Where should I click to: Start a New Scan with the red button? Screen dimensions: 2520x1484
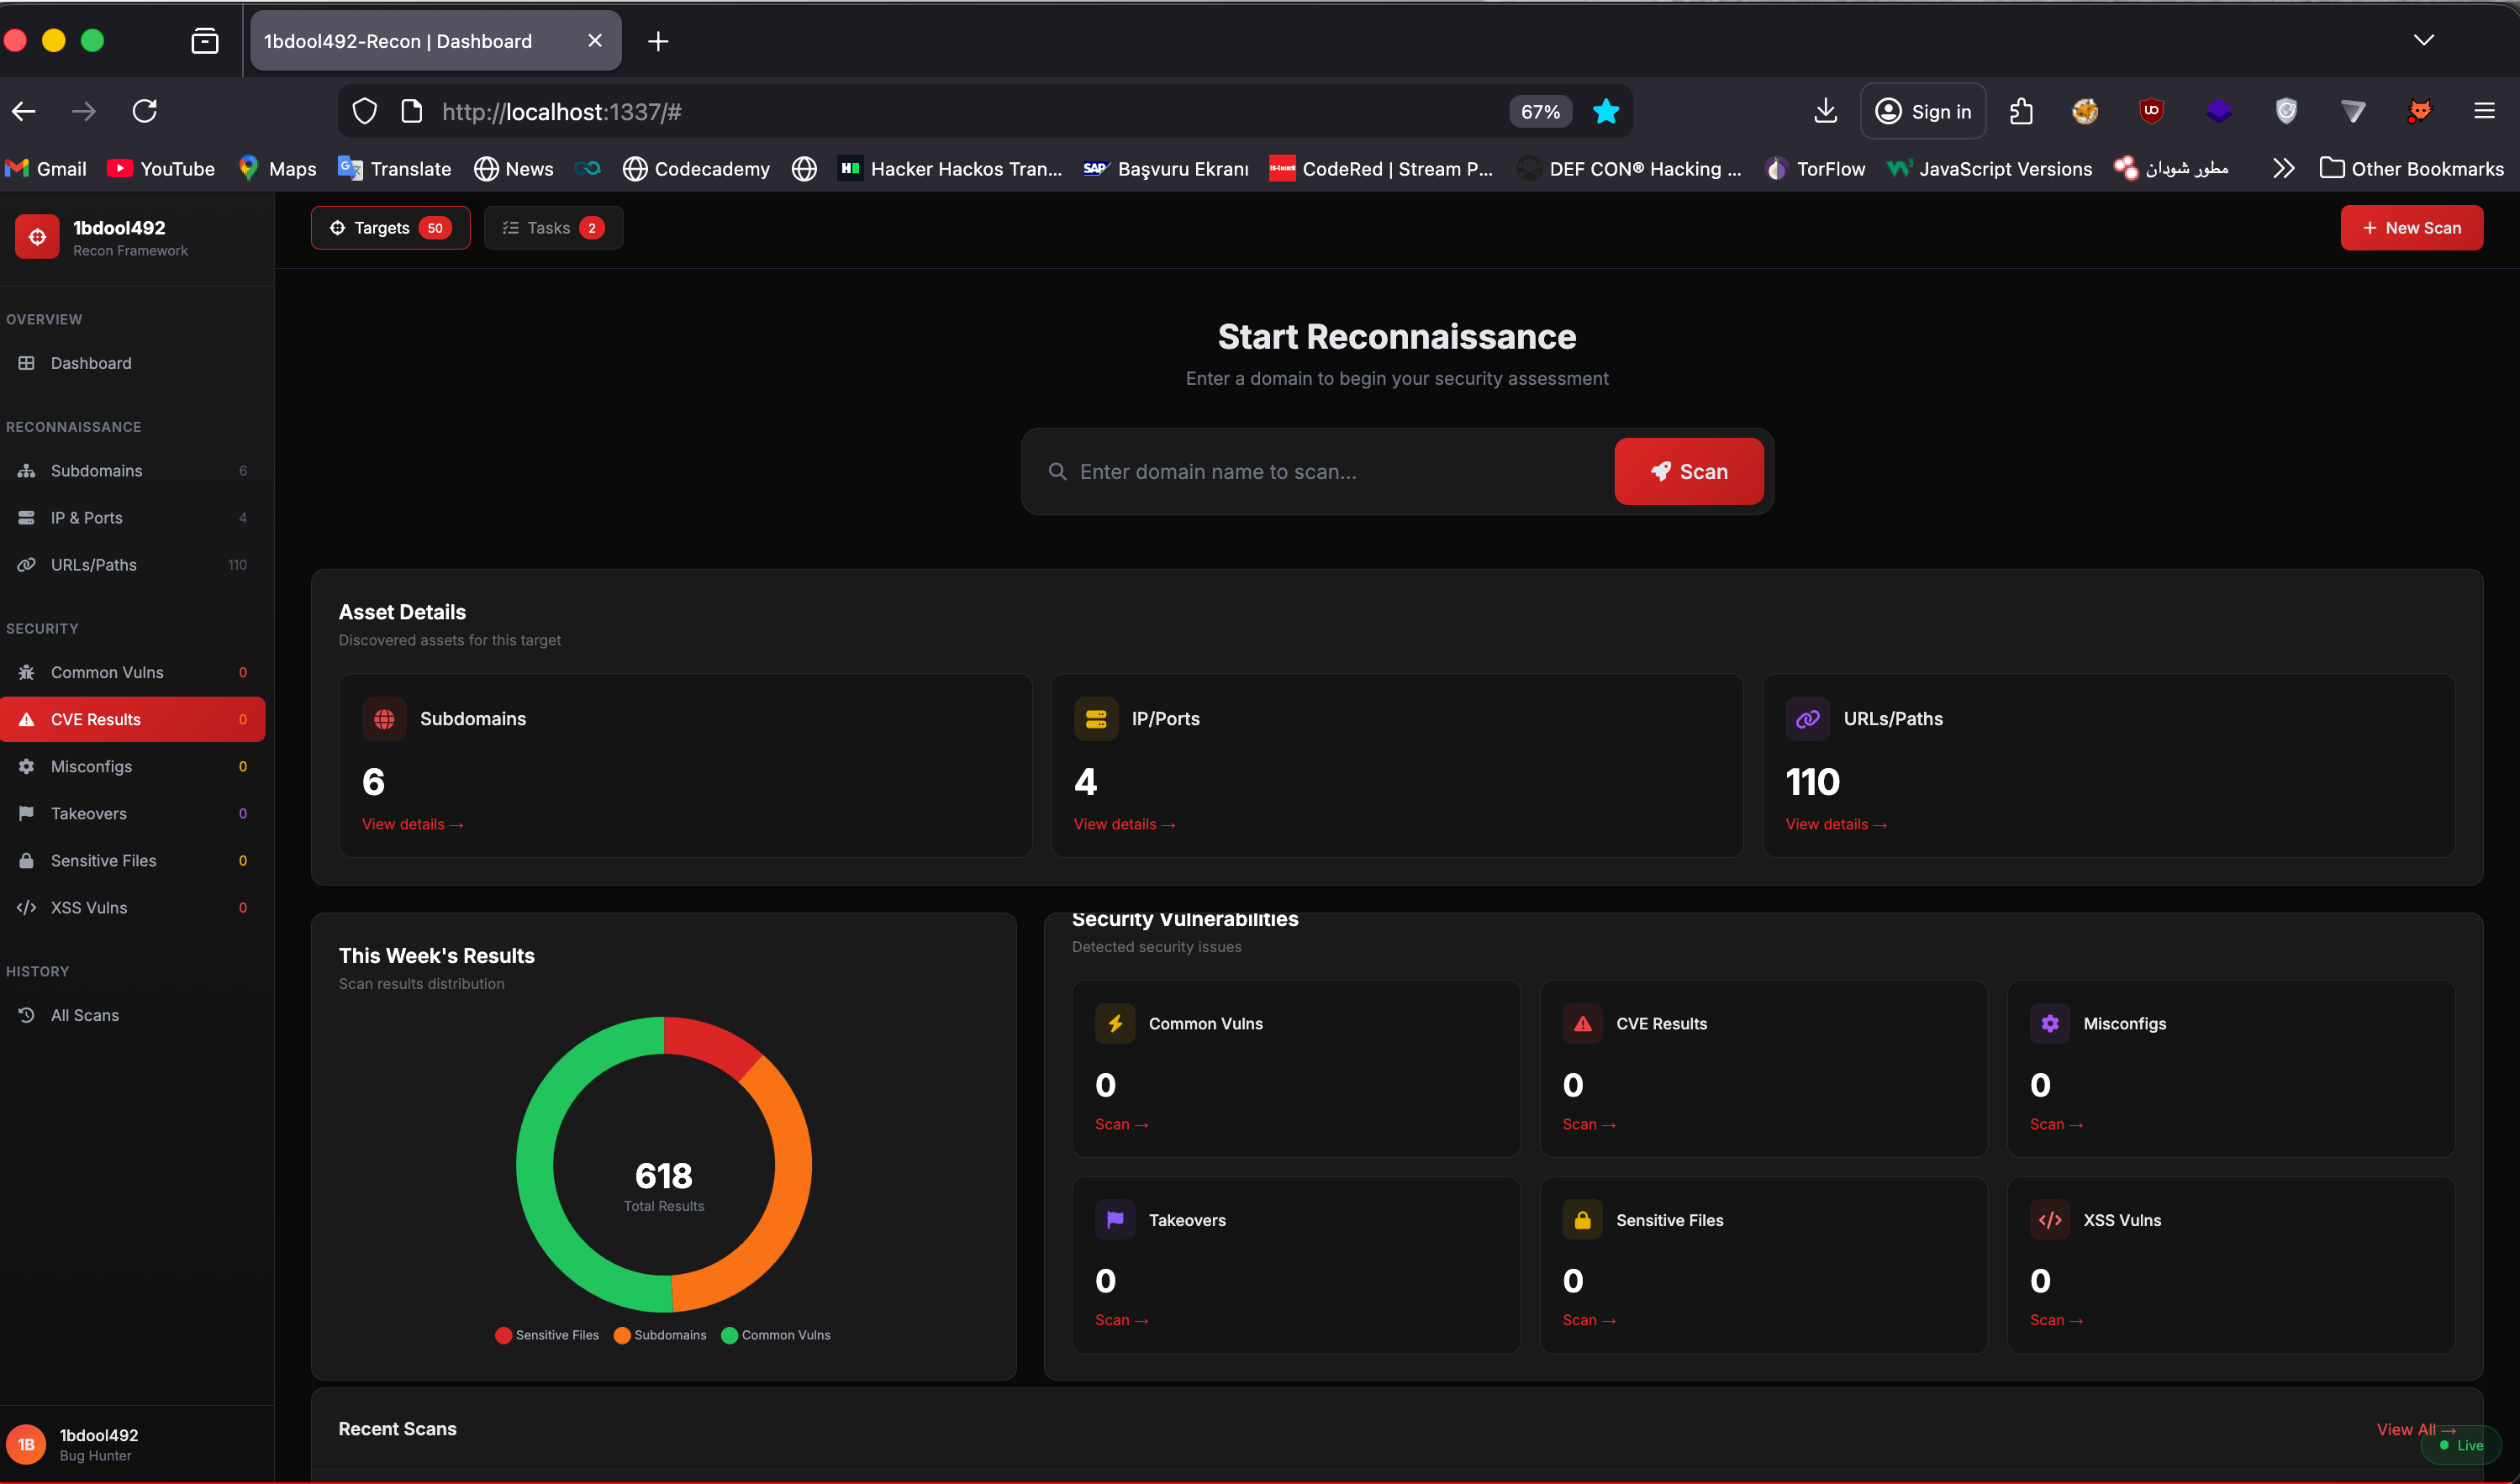[2410, 227]
